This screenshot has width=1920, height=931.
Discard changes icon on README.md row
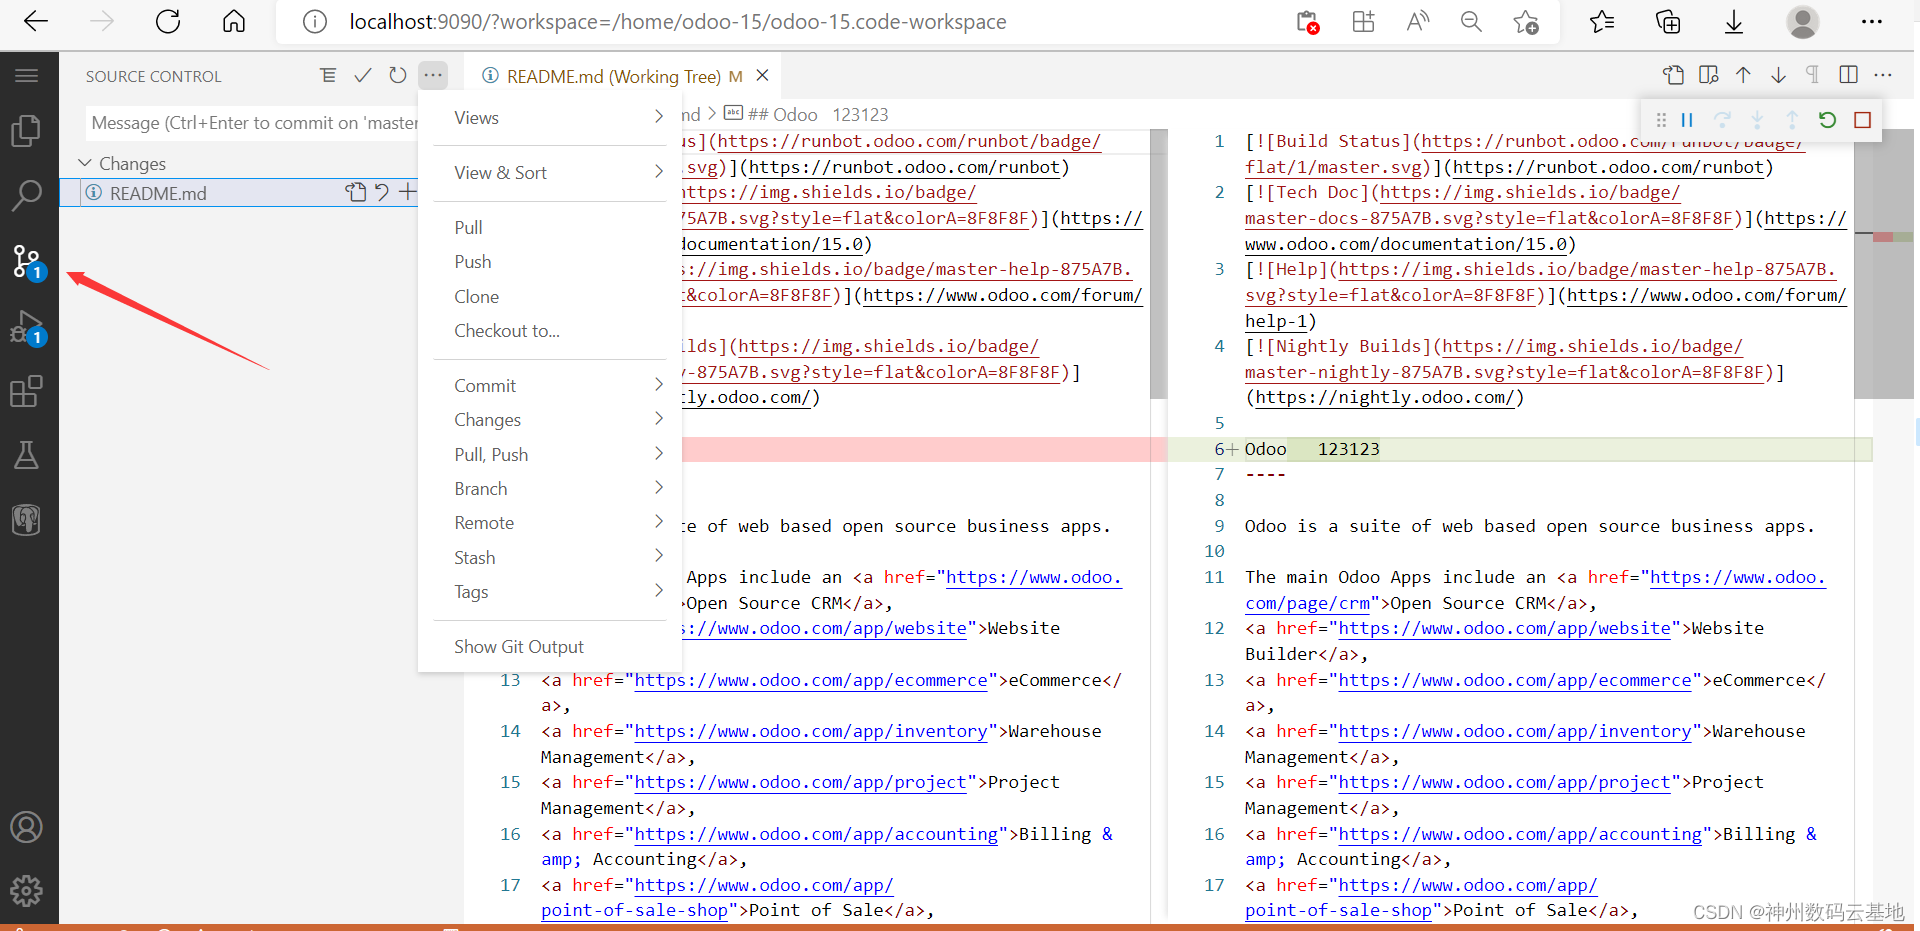382,192
